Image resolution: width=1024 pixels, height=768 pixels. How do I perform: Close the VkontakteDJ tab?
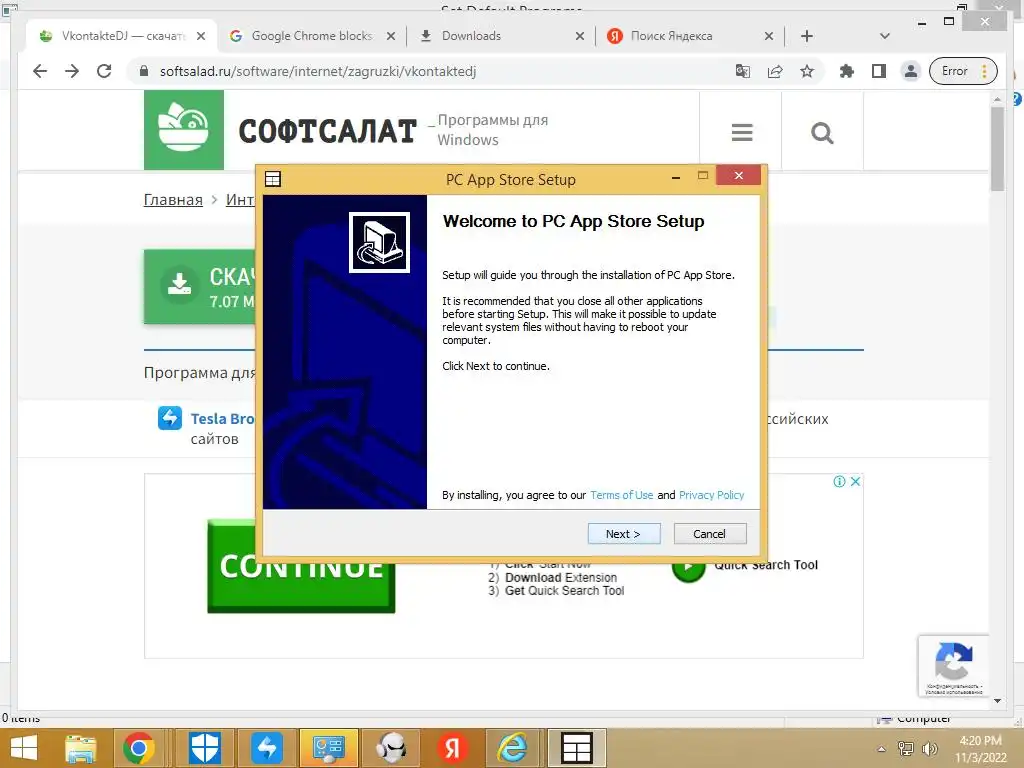(x=201, y=36)
